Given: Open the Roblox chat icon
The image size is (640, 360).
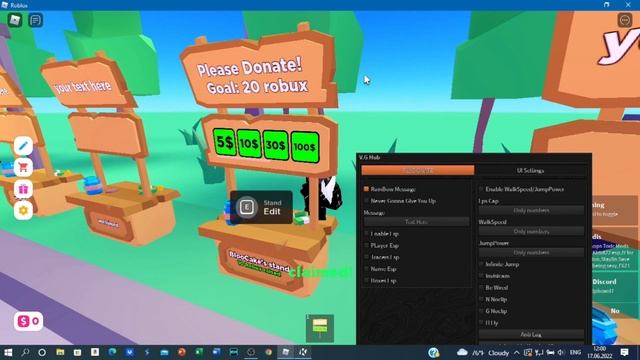Looking at the screenshot, I should point(36,20).
